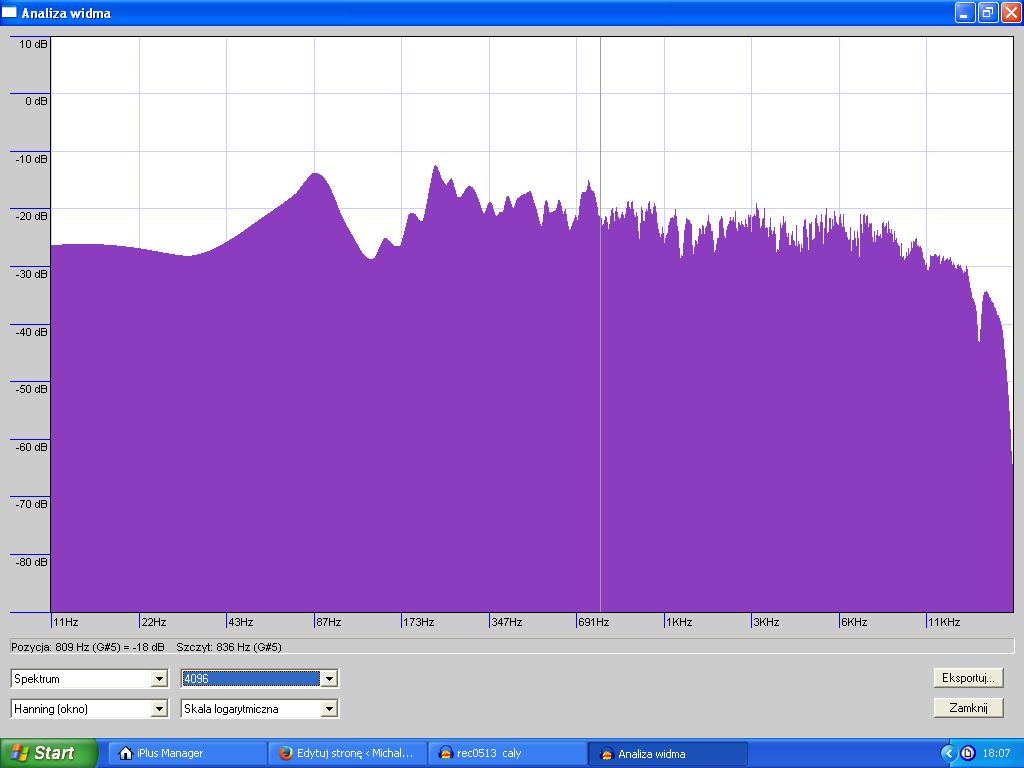Restore down the Analiza widma window
The image size is (1024, 768).
[x=987, y=13]
